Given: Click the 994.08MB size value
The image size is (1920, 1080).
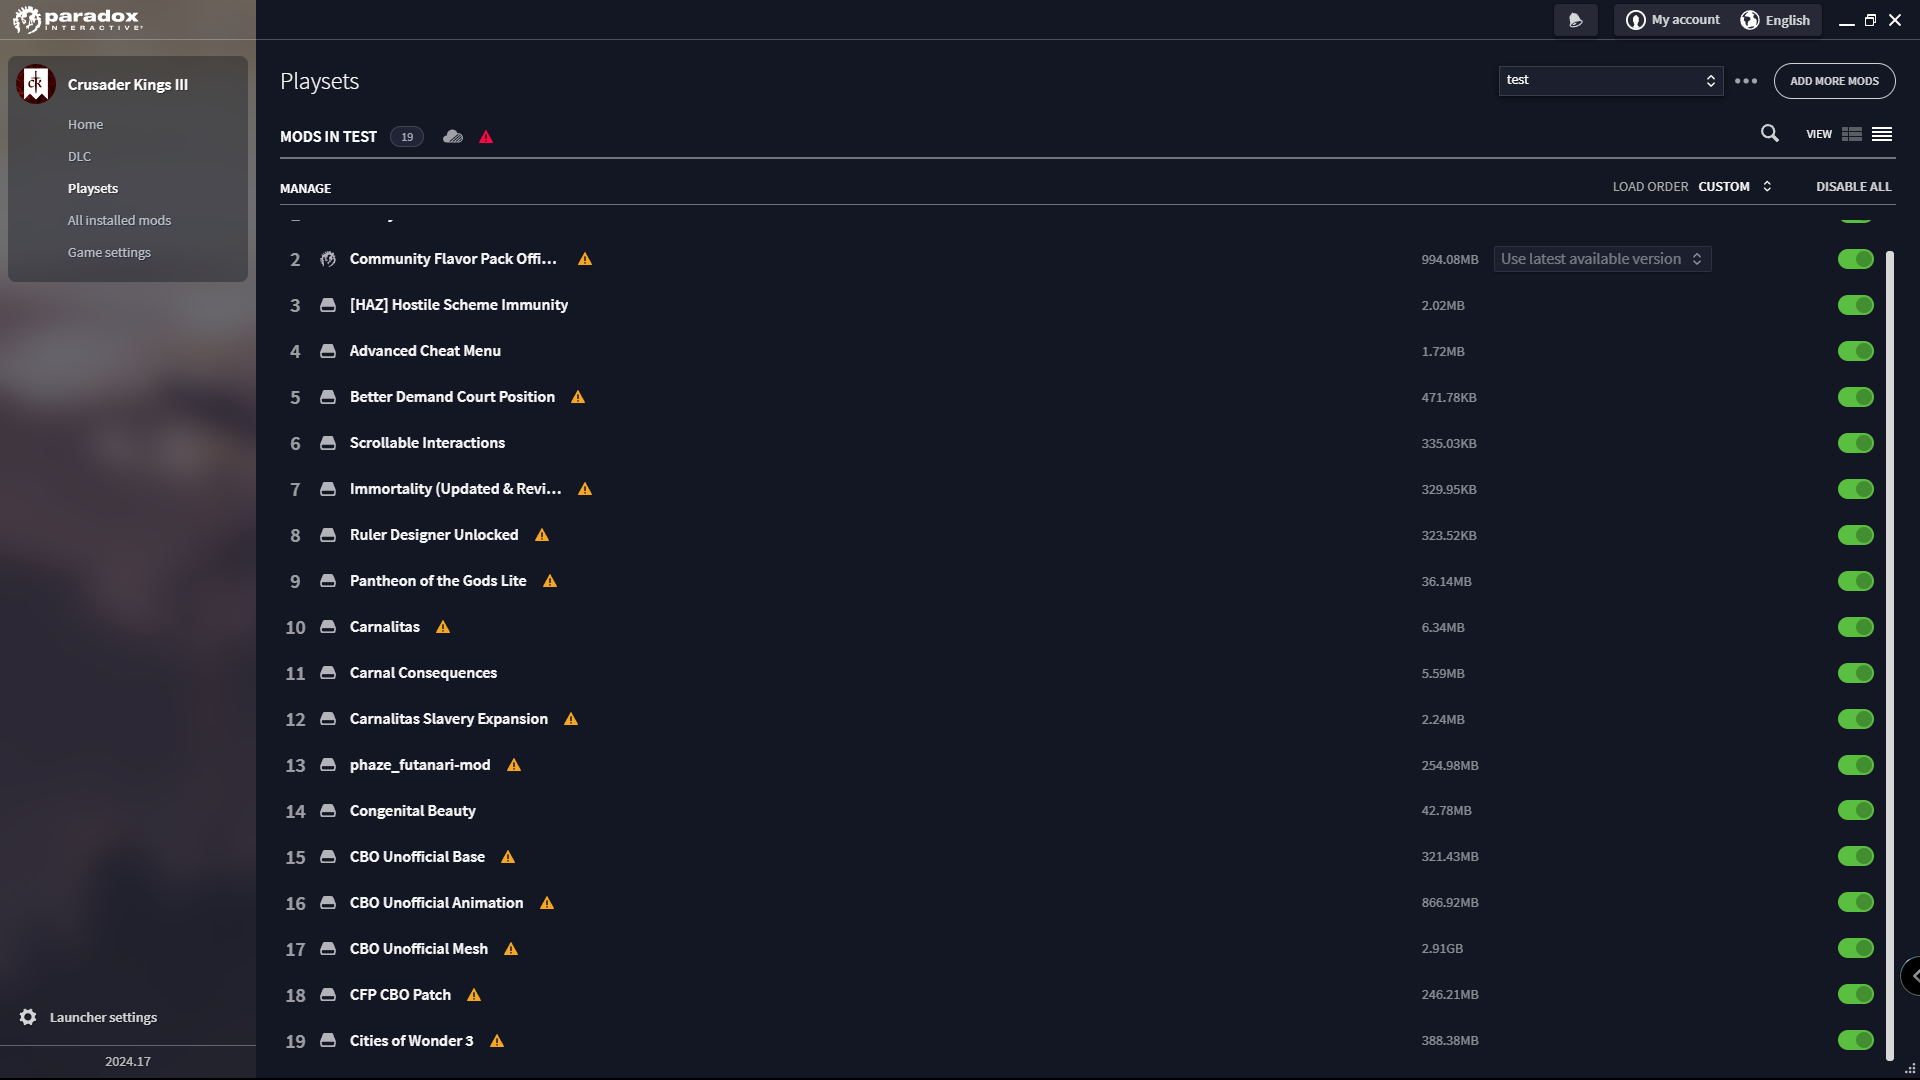Looking at the screenshot, I should tap(1450, 260).
